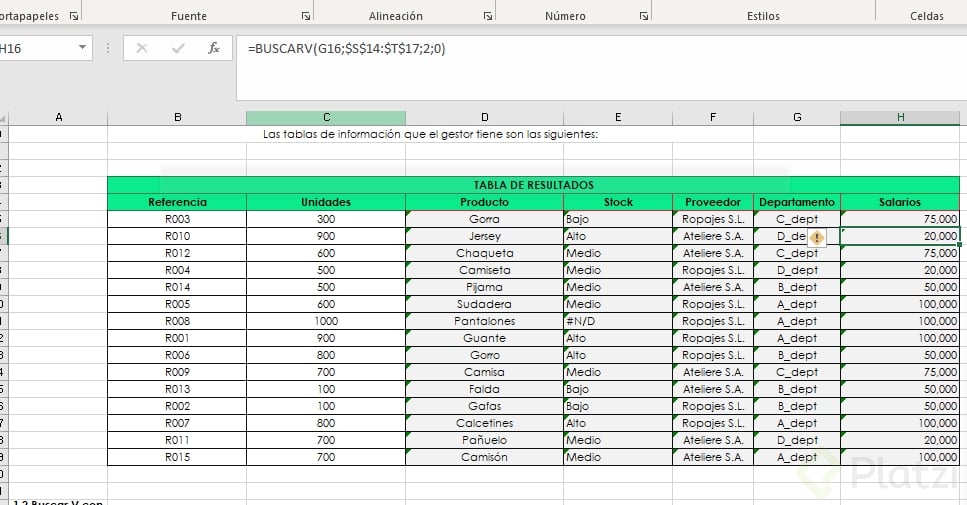The height and width of the screenshot is (505, 967).
Task: Select the Camisón product cell
Action: pos(485,457)
